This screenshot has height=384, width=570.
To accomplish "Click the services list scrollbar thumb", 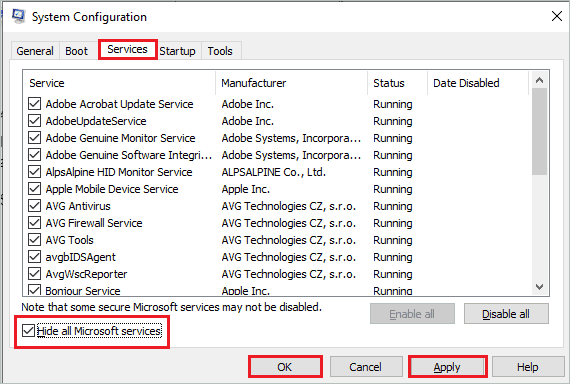I will (x=539, y=132).
